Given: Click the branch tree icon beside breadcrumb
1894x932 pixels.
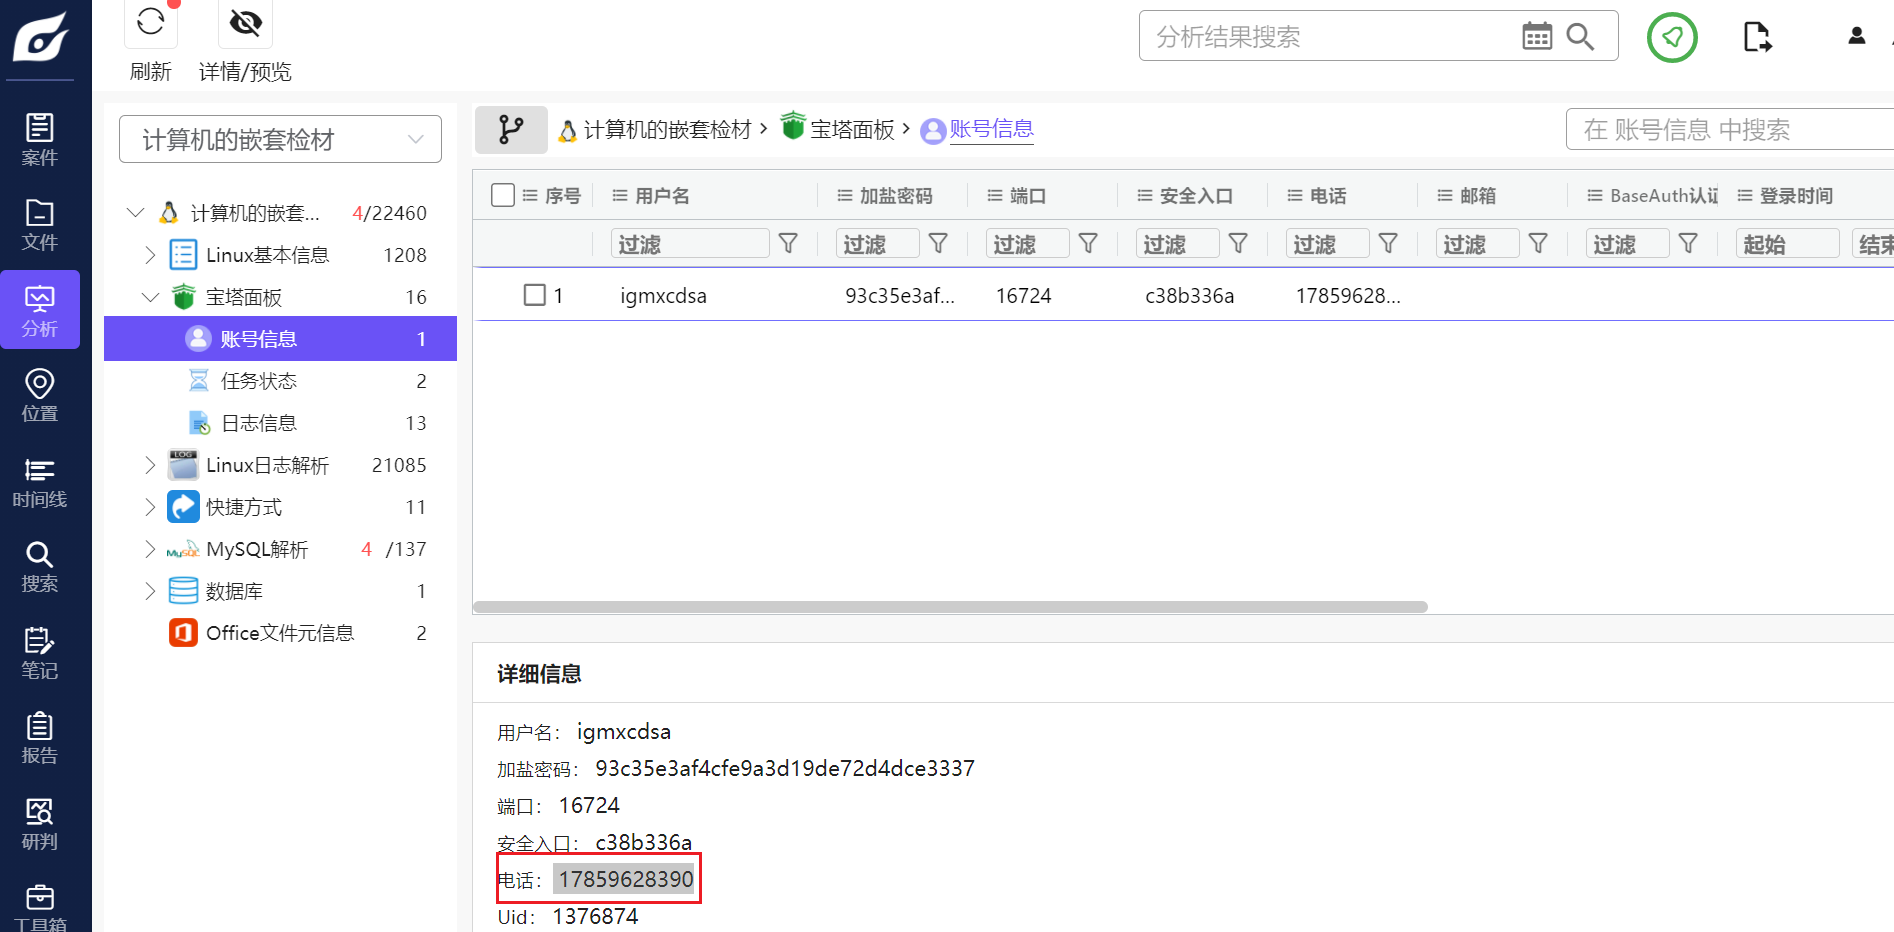Looking at the screenshot, I should [511, 130].
